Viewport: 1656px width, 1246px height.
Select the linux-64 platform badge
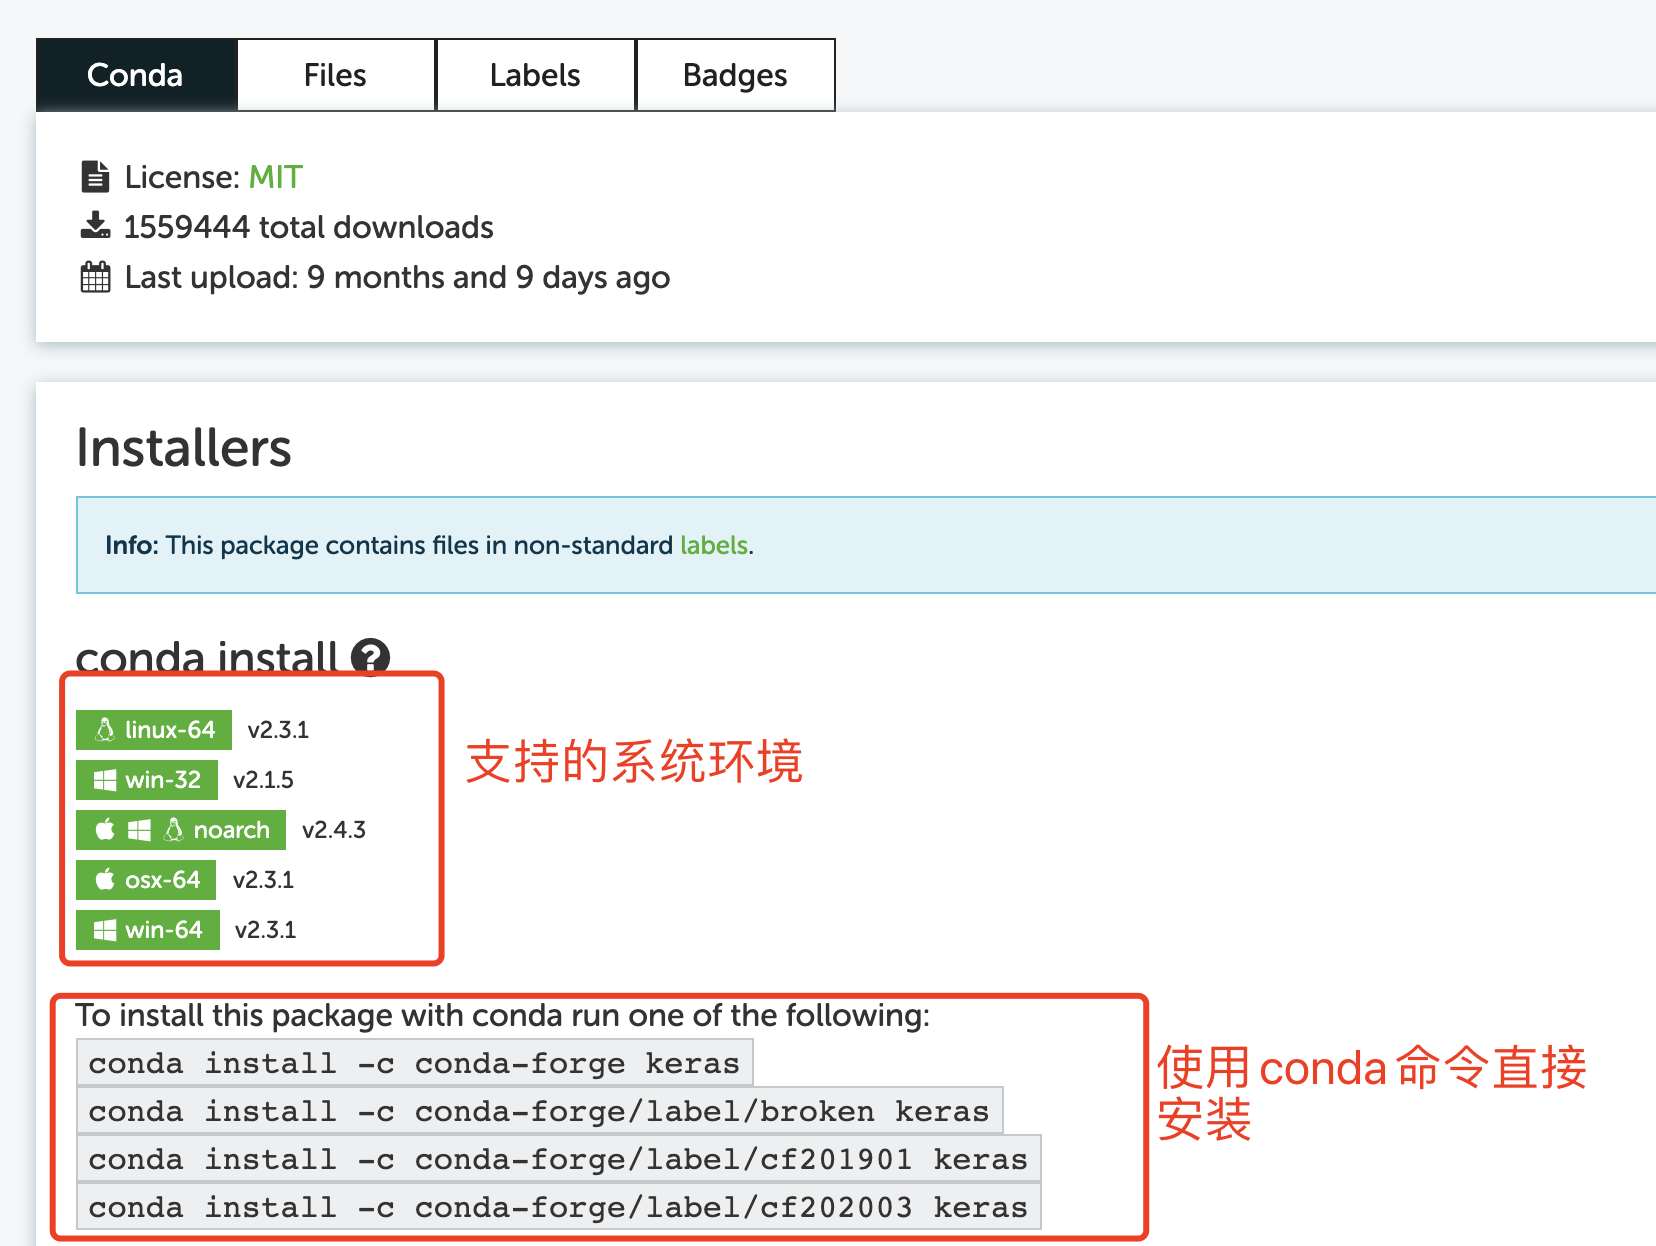click(x=154, y=730)
